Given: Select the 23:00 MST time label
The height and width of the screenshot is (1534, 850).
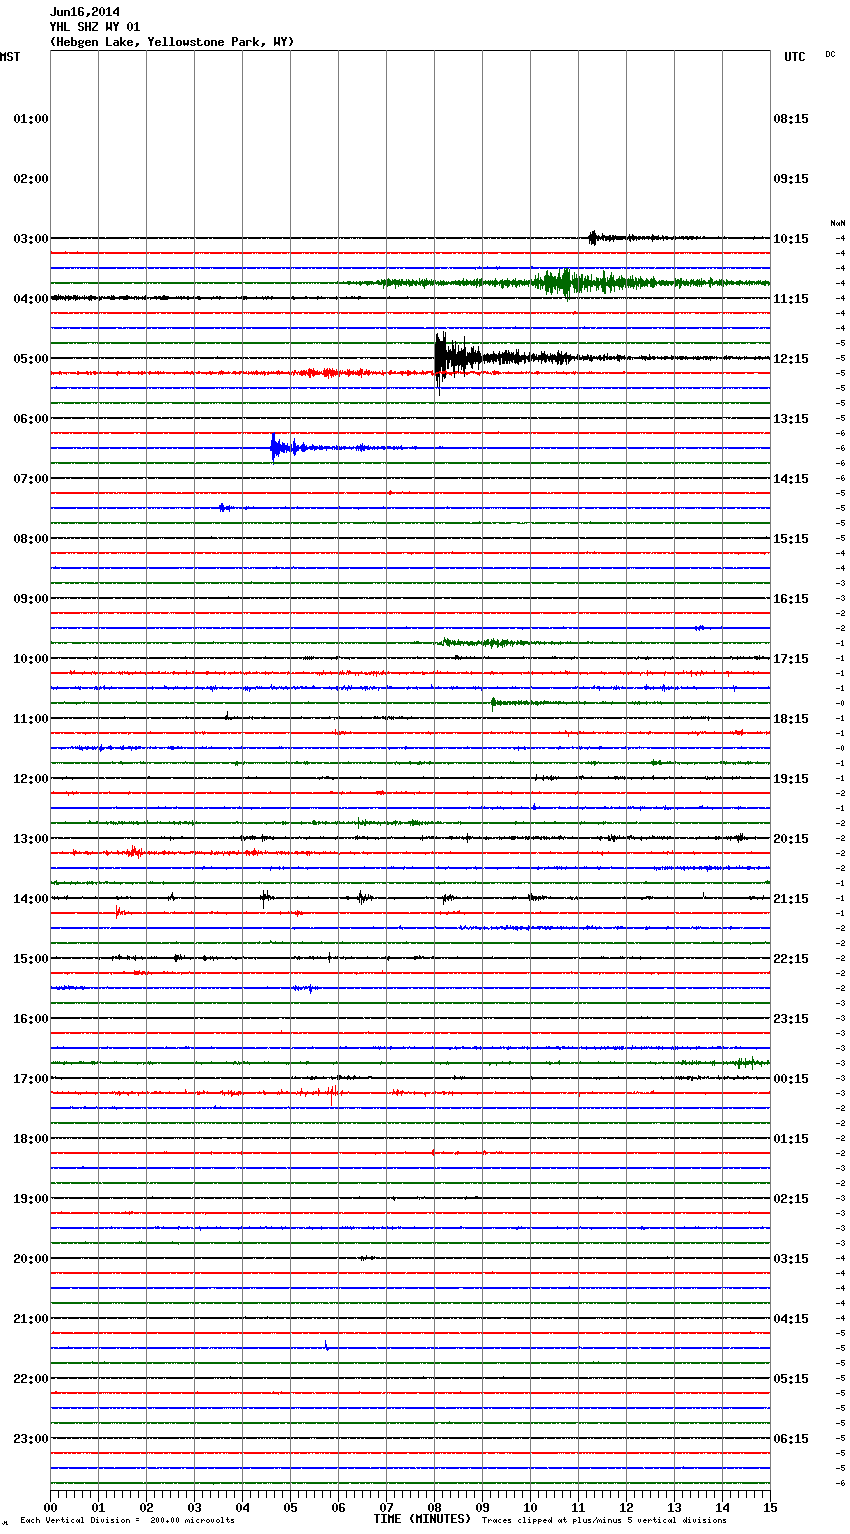Looking at the screenshot, I should [31, 1439].
